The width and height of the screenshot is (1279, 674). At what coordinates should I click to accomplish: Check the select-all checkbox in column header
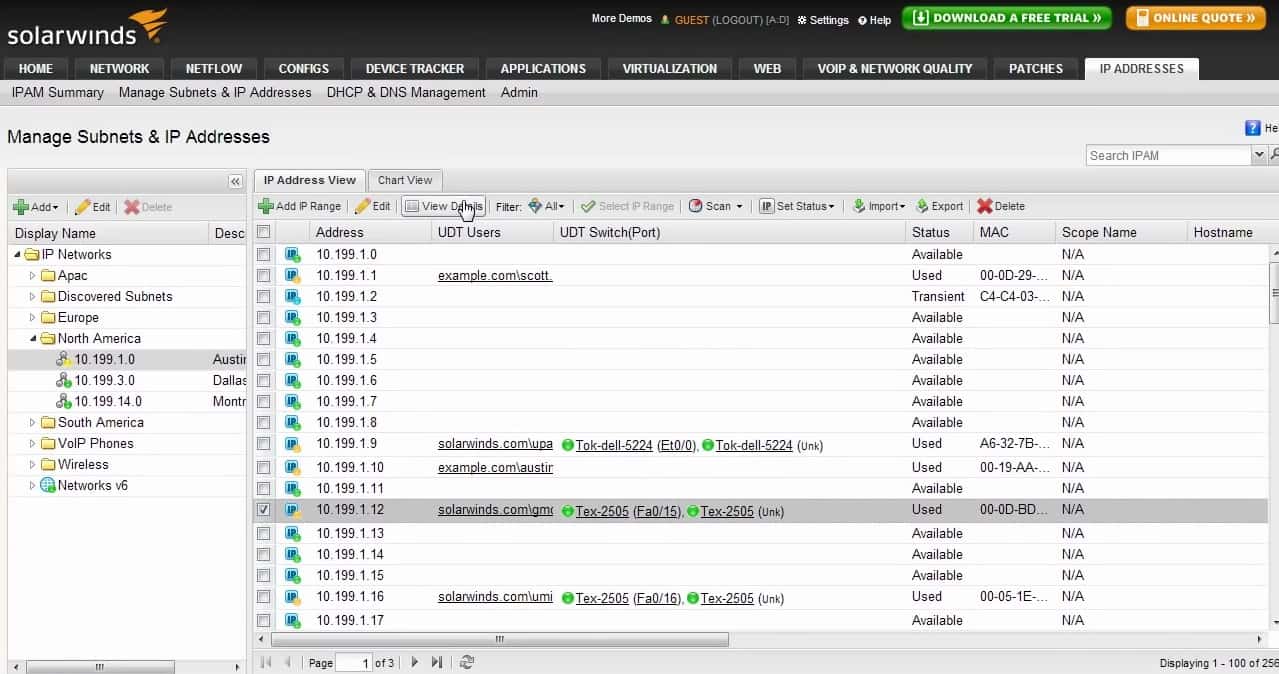click(264, 231)
